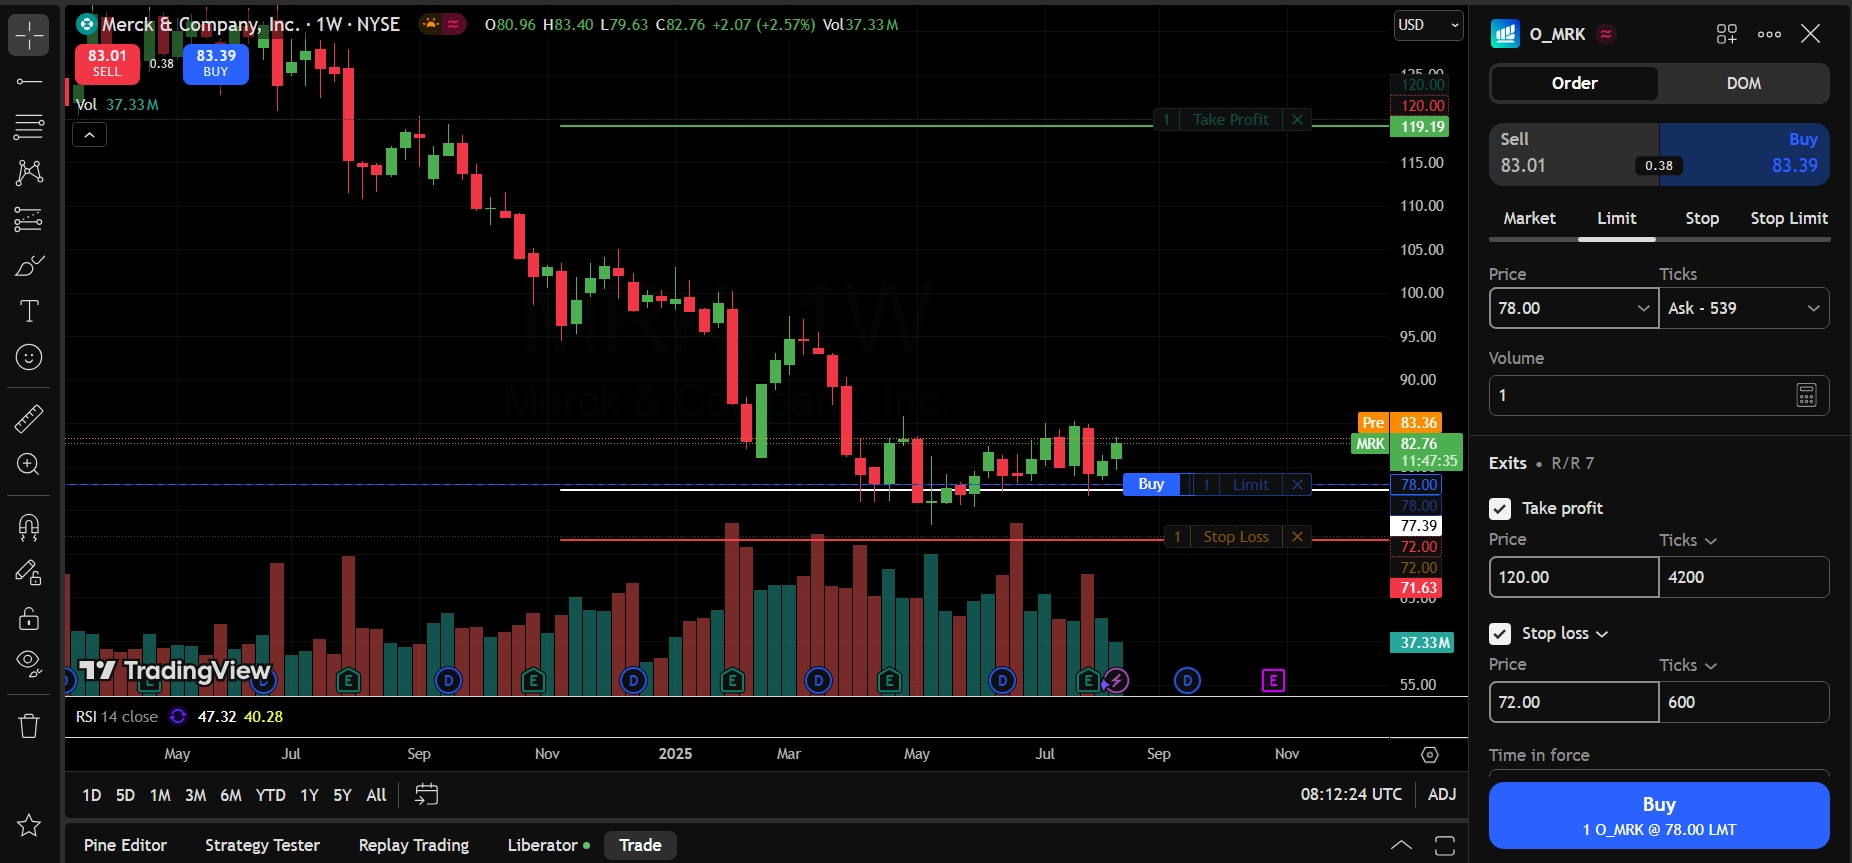Open the volume calculator icon
1852x863 pixels.
[1806, 395]
